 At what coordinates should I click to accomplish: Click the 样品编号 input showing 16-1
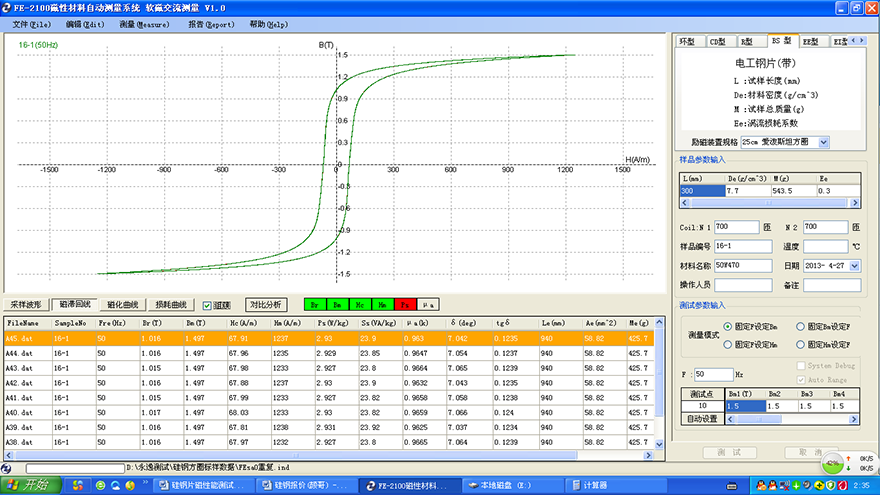742,246
